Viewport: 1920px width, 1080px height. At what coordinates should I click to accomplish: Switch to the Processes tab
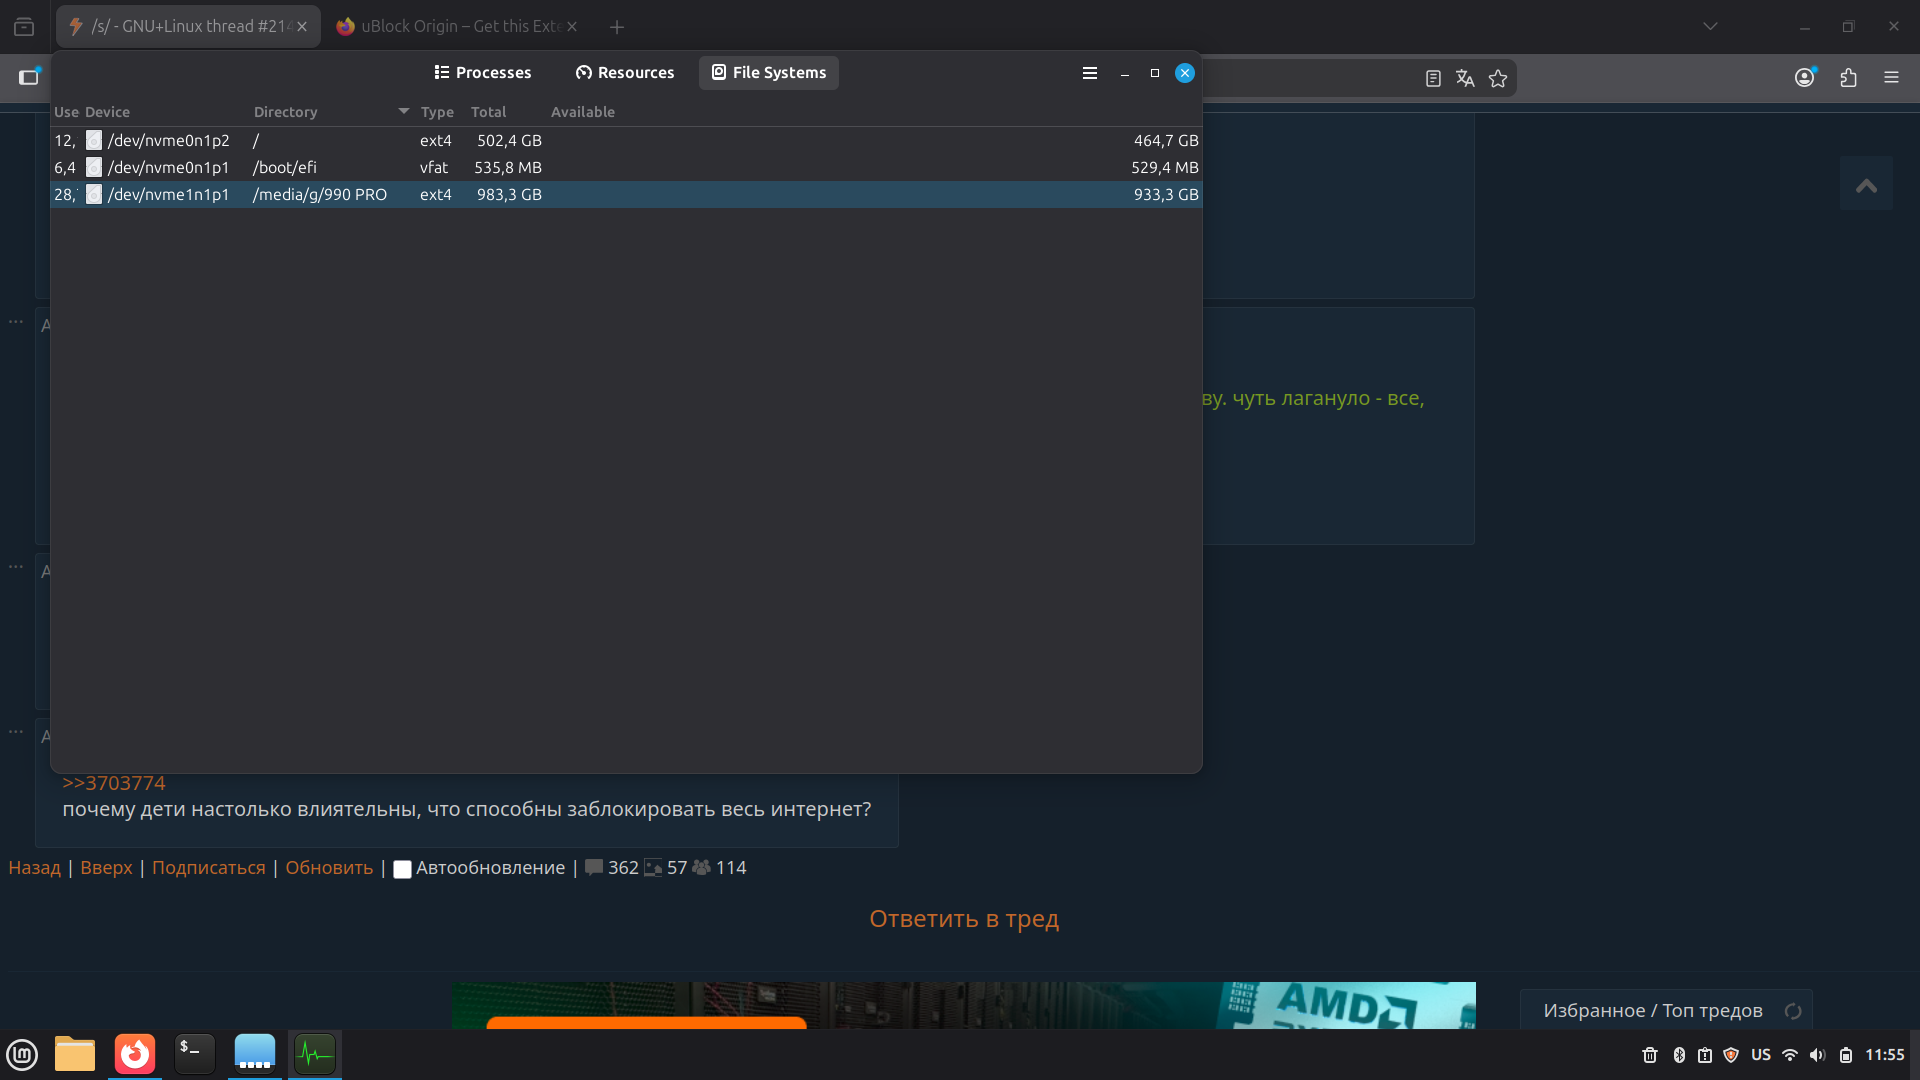click(483, 73)
